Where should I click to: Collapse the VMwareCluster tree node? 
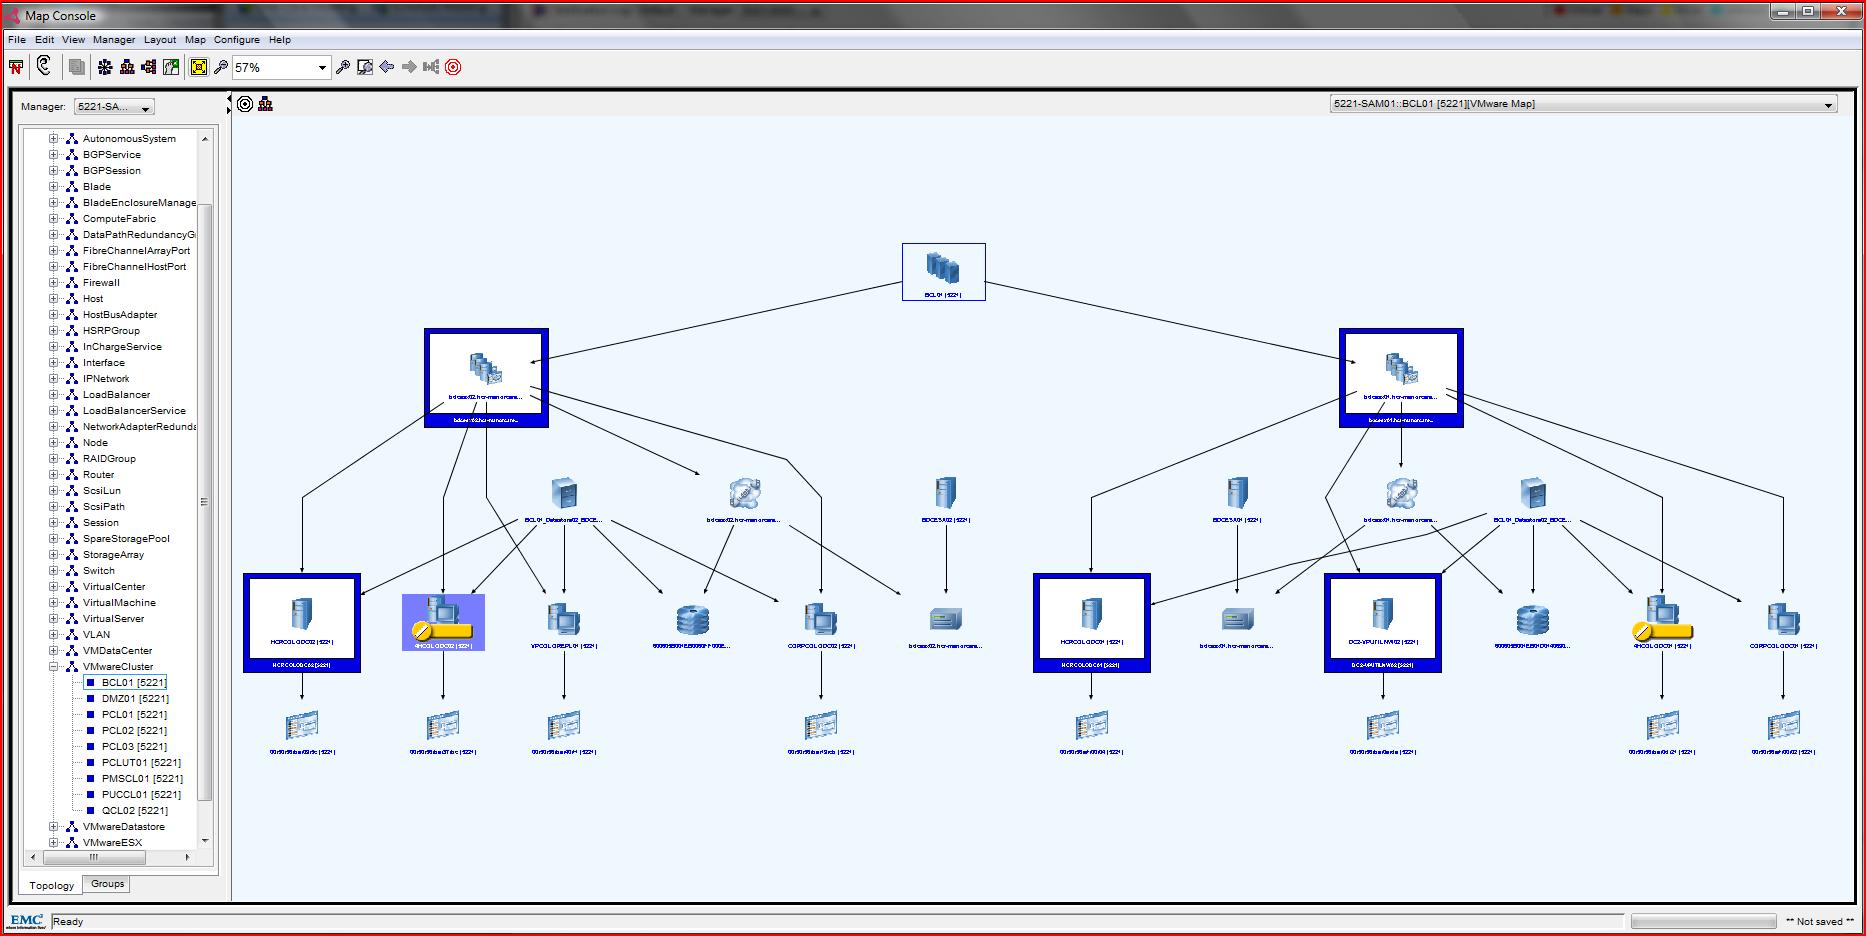[54, 667]
